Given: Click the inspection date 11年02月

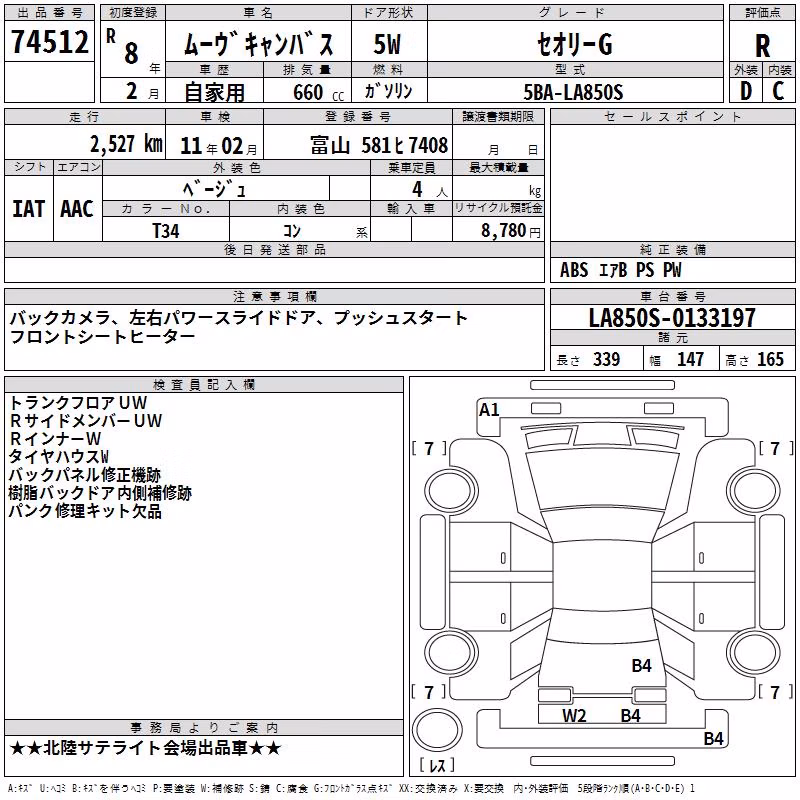Looking at the screenshot, I should [x=219, y=146].
